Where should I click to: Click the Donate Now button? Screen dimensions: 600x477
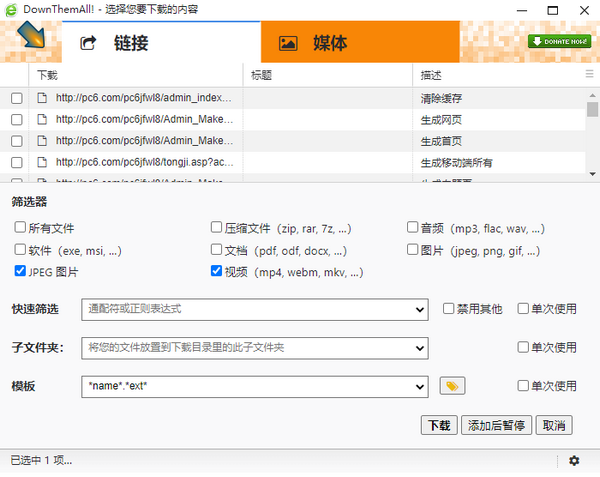pos(559,41)
